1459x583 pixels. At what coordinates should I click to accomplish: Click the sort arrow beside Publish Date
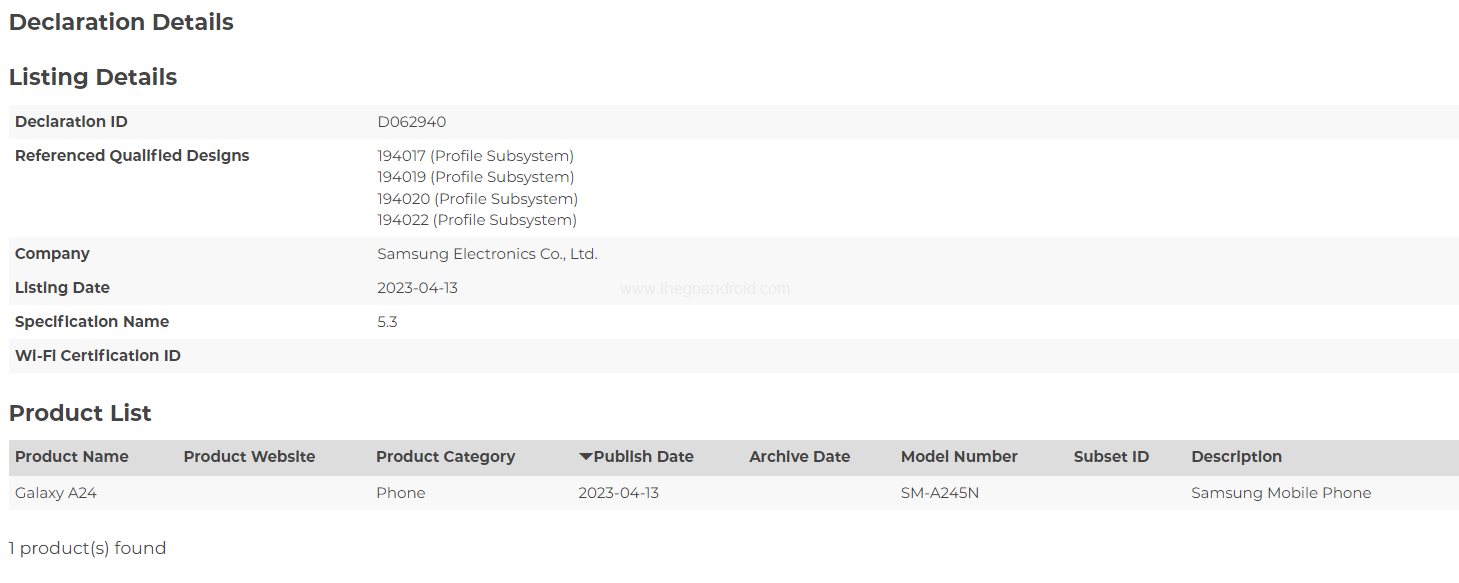(585, 457)
